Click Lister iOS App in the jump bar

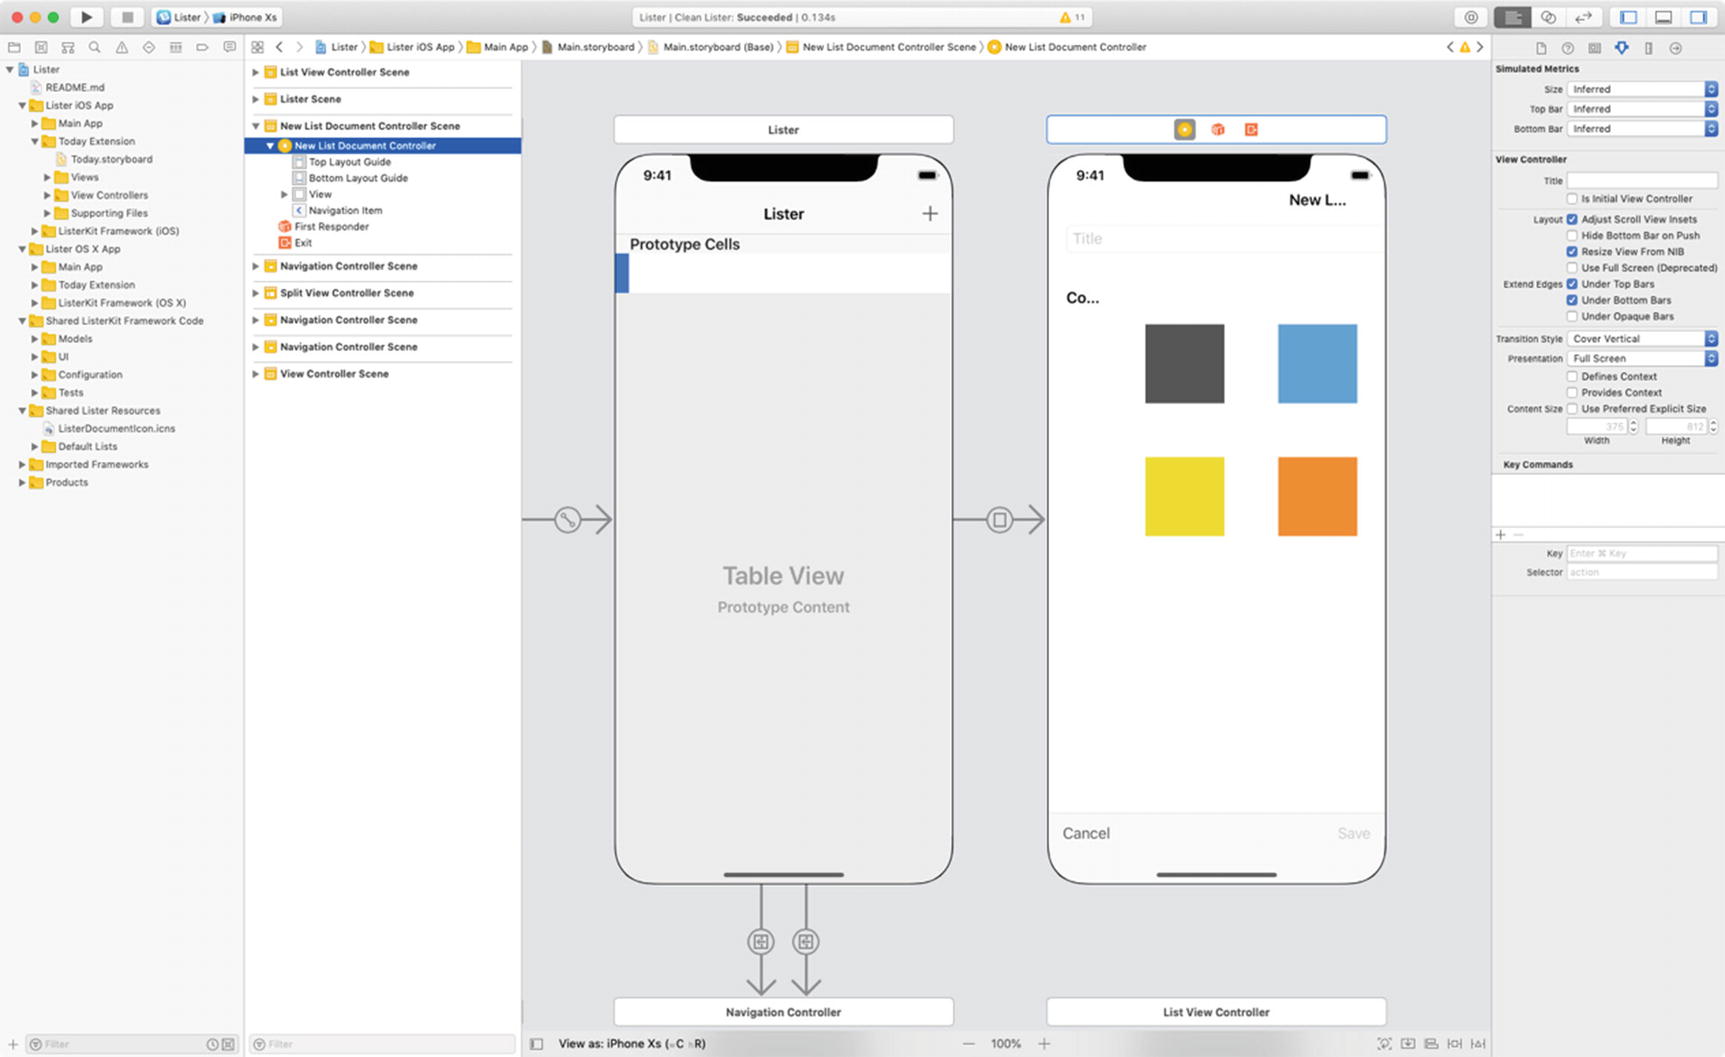point(412,47)
